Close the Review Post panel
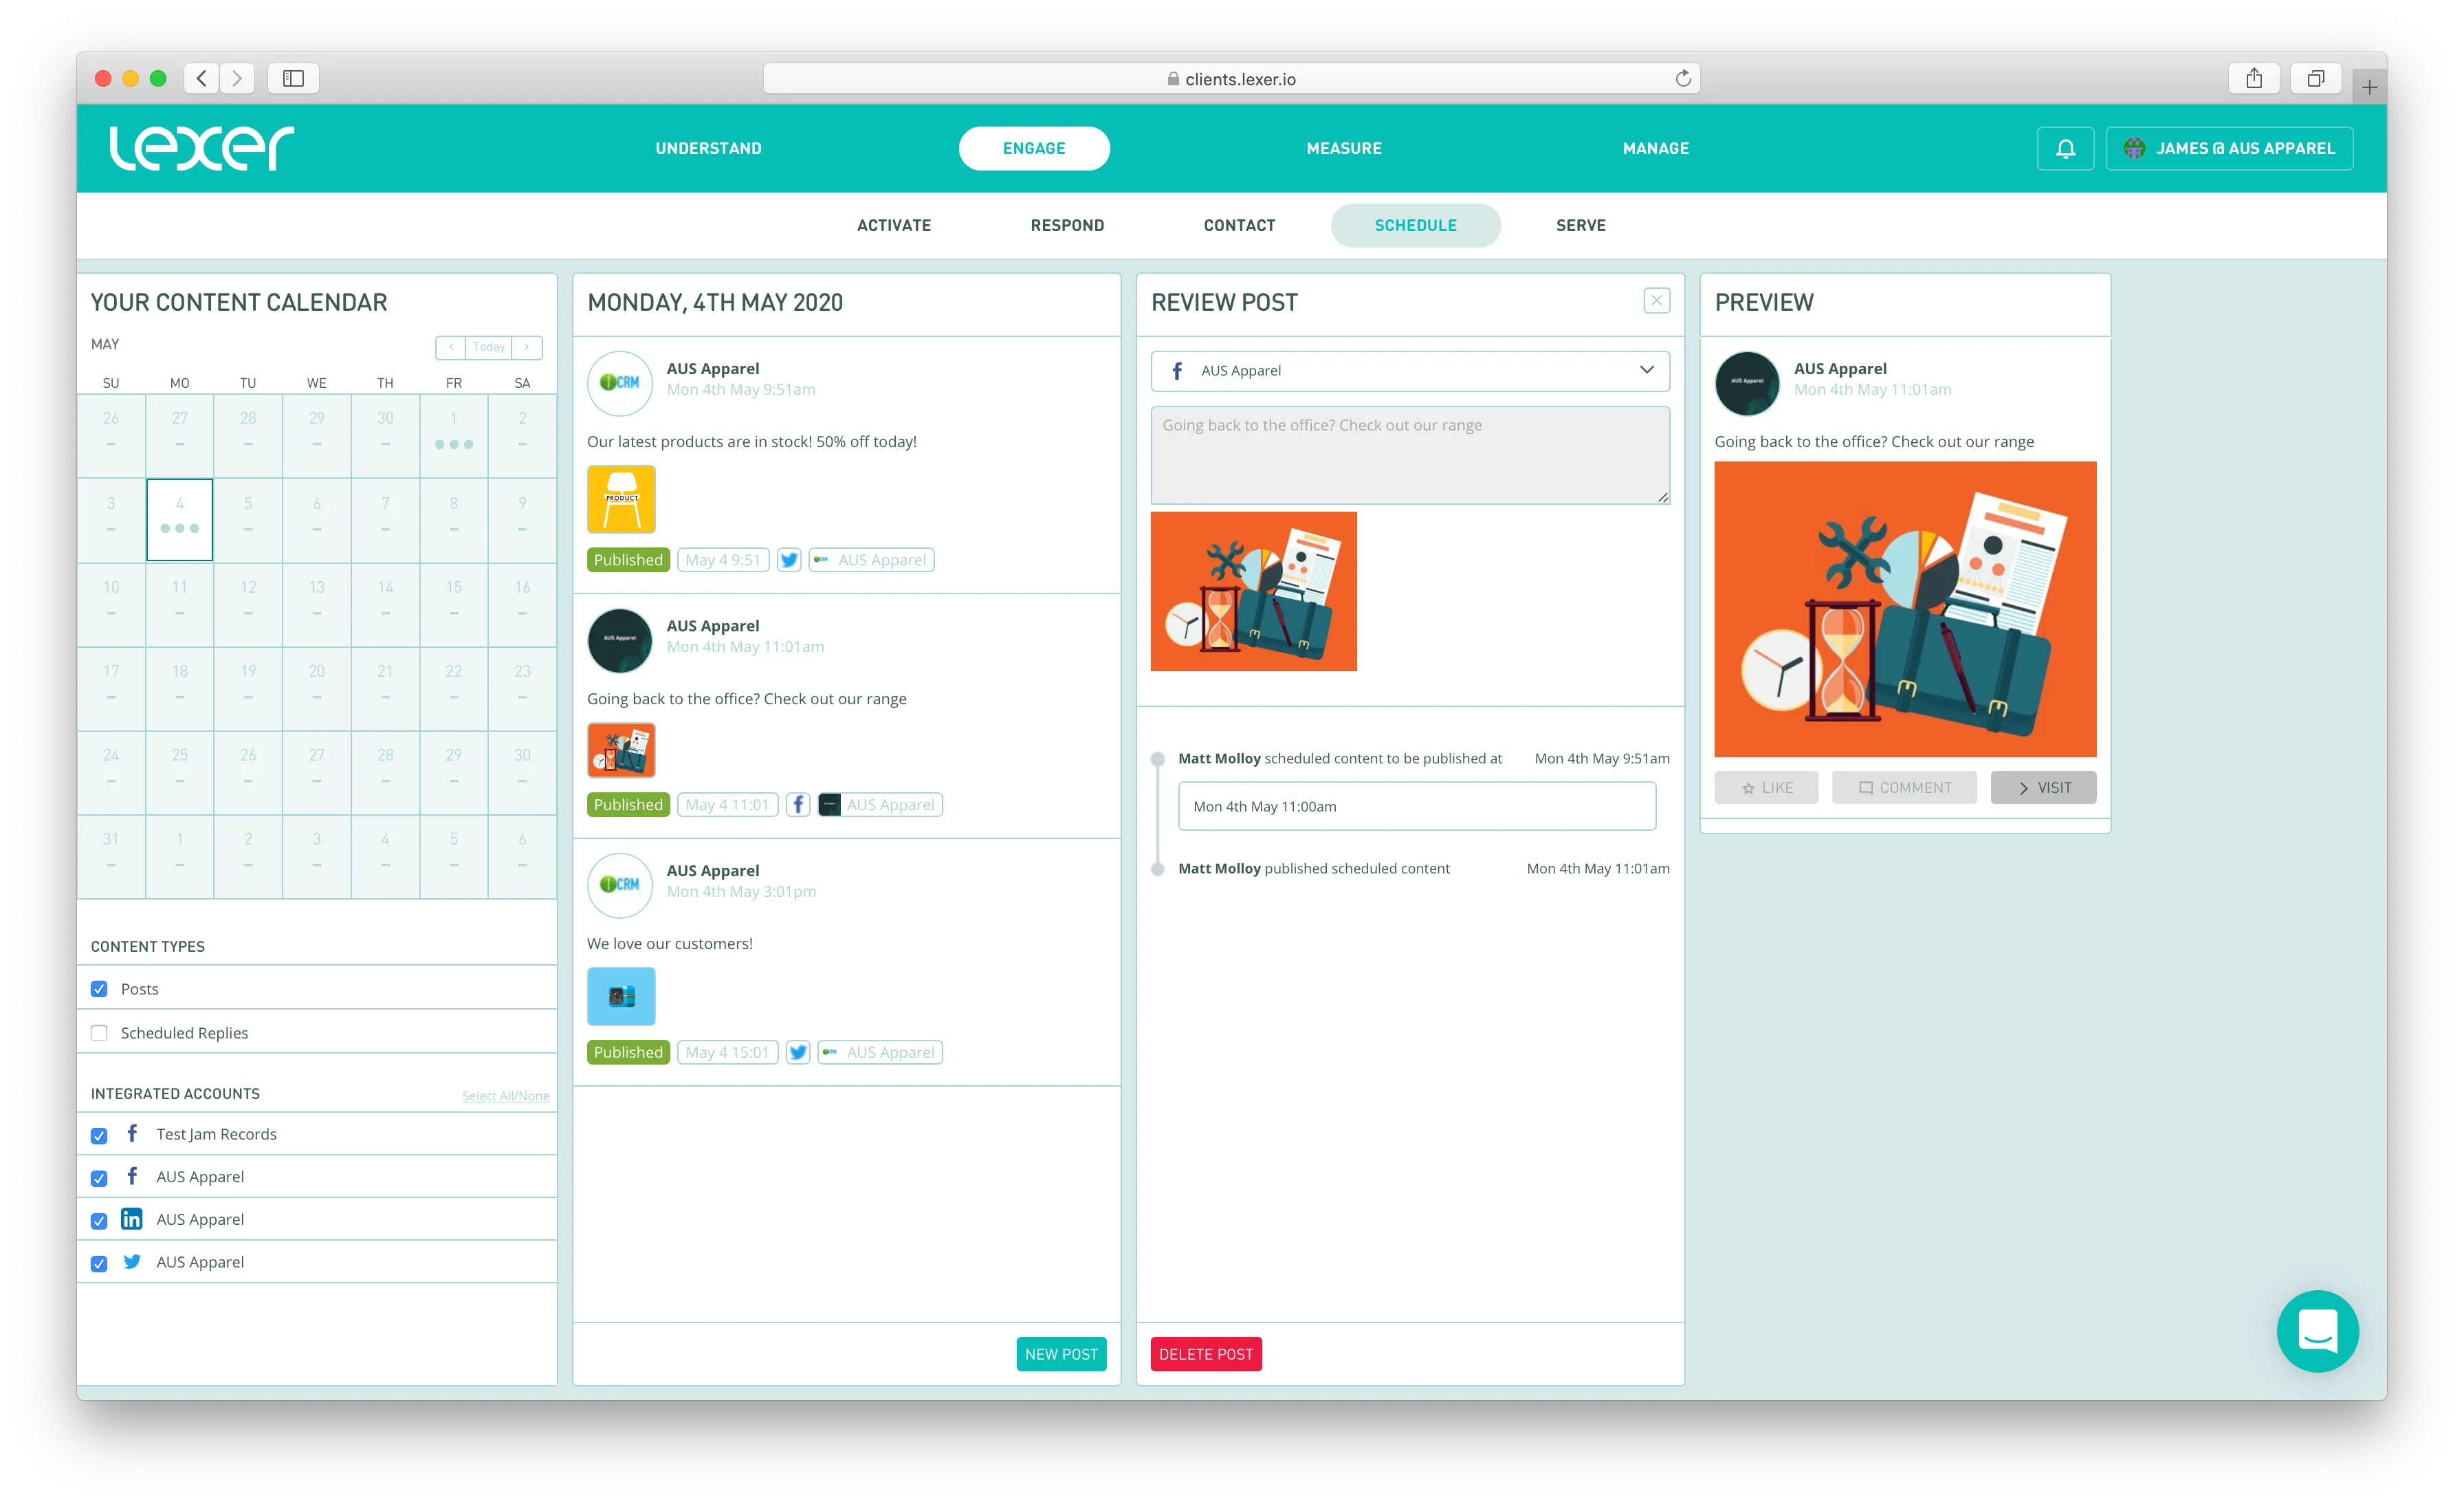This screenshot has width=2464, height=1502. pyautogui.click(x=1656, y=301)
